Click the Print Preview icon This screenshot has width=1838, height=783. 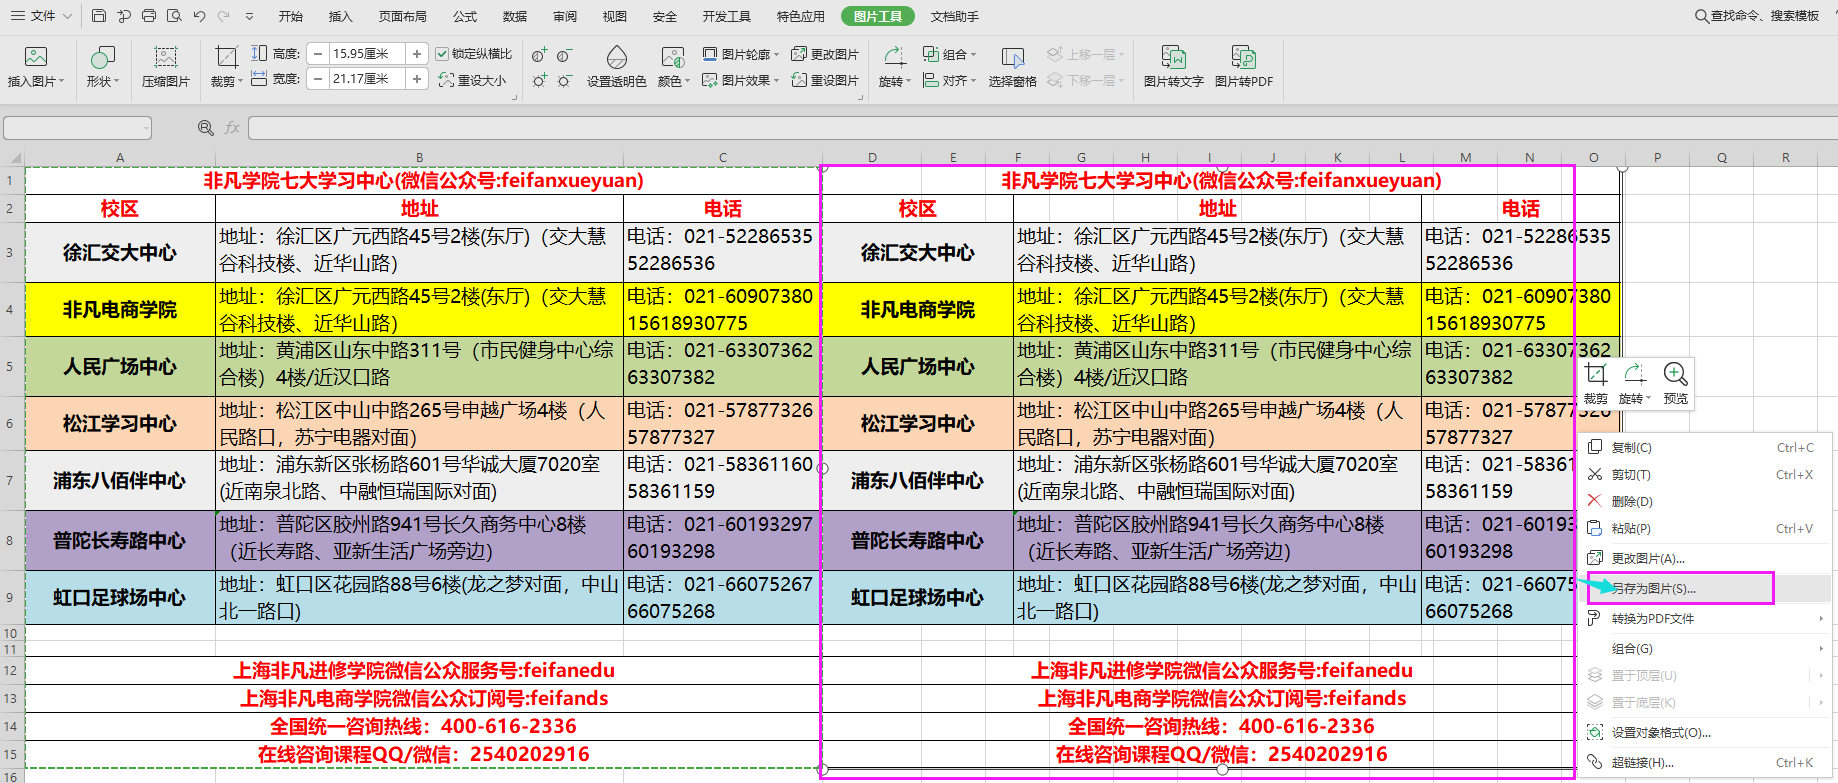pyautogui.click(x=174, y=16)
